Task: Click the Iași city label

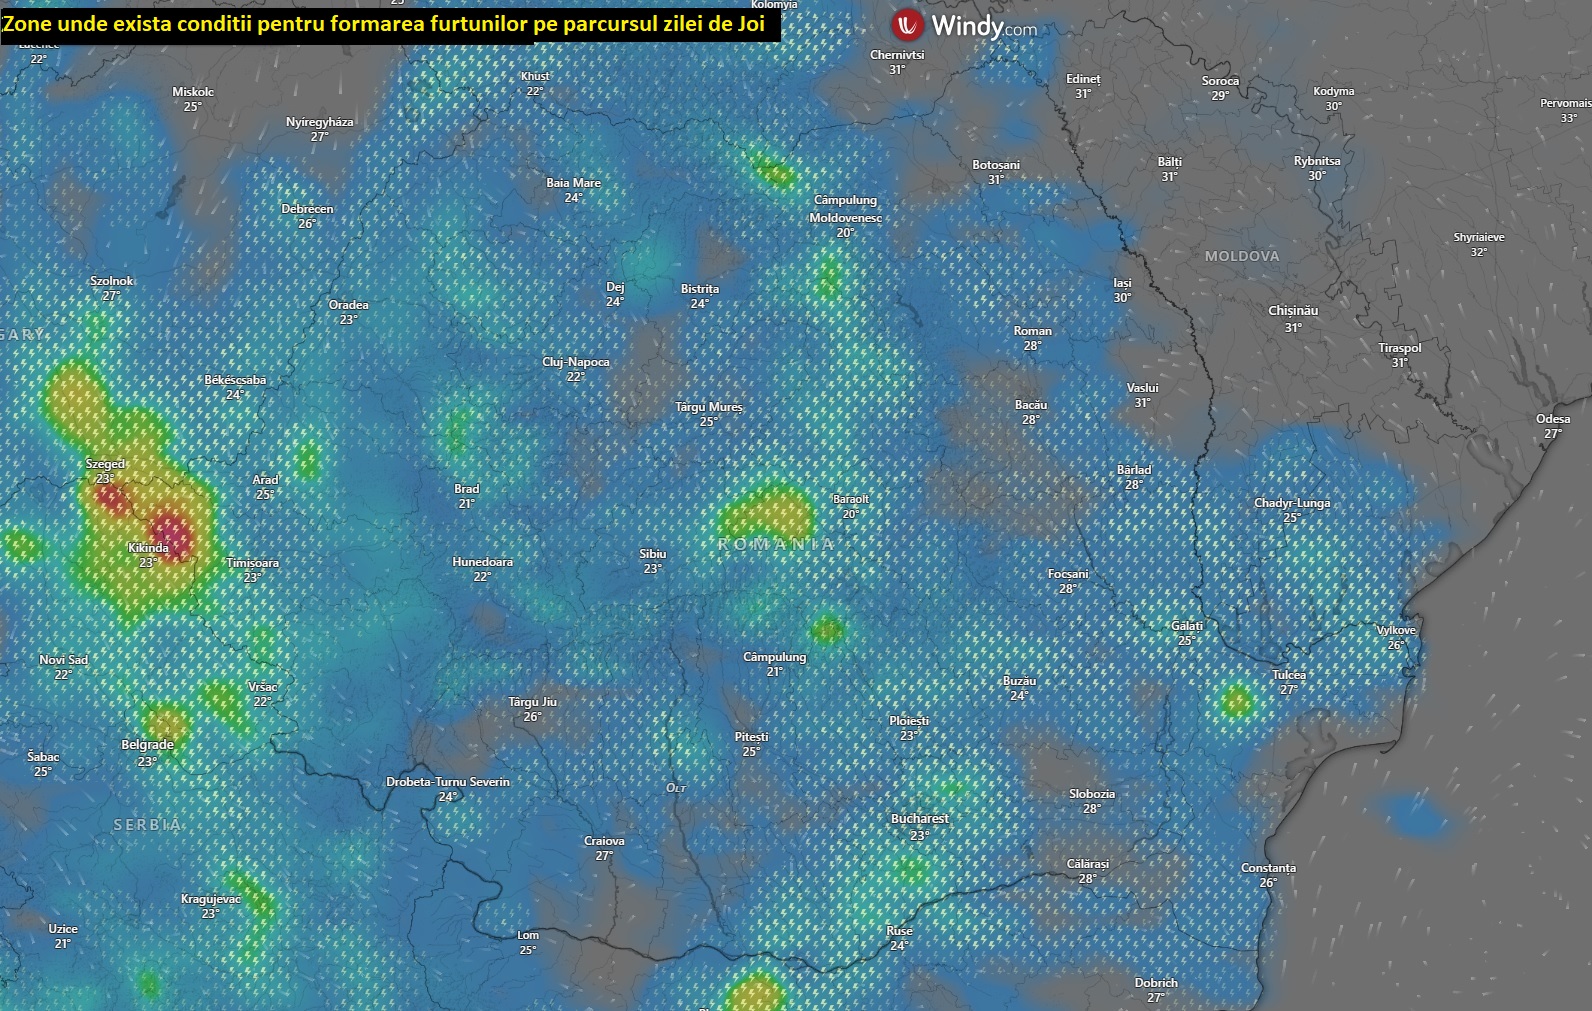Action: 1122,283
